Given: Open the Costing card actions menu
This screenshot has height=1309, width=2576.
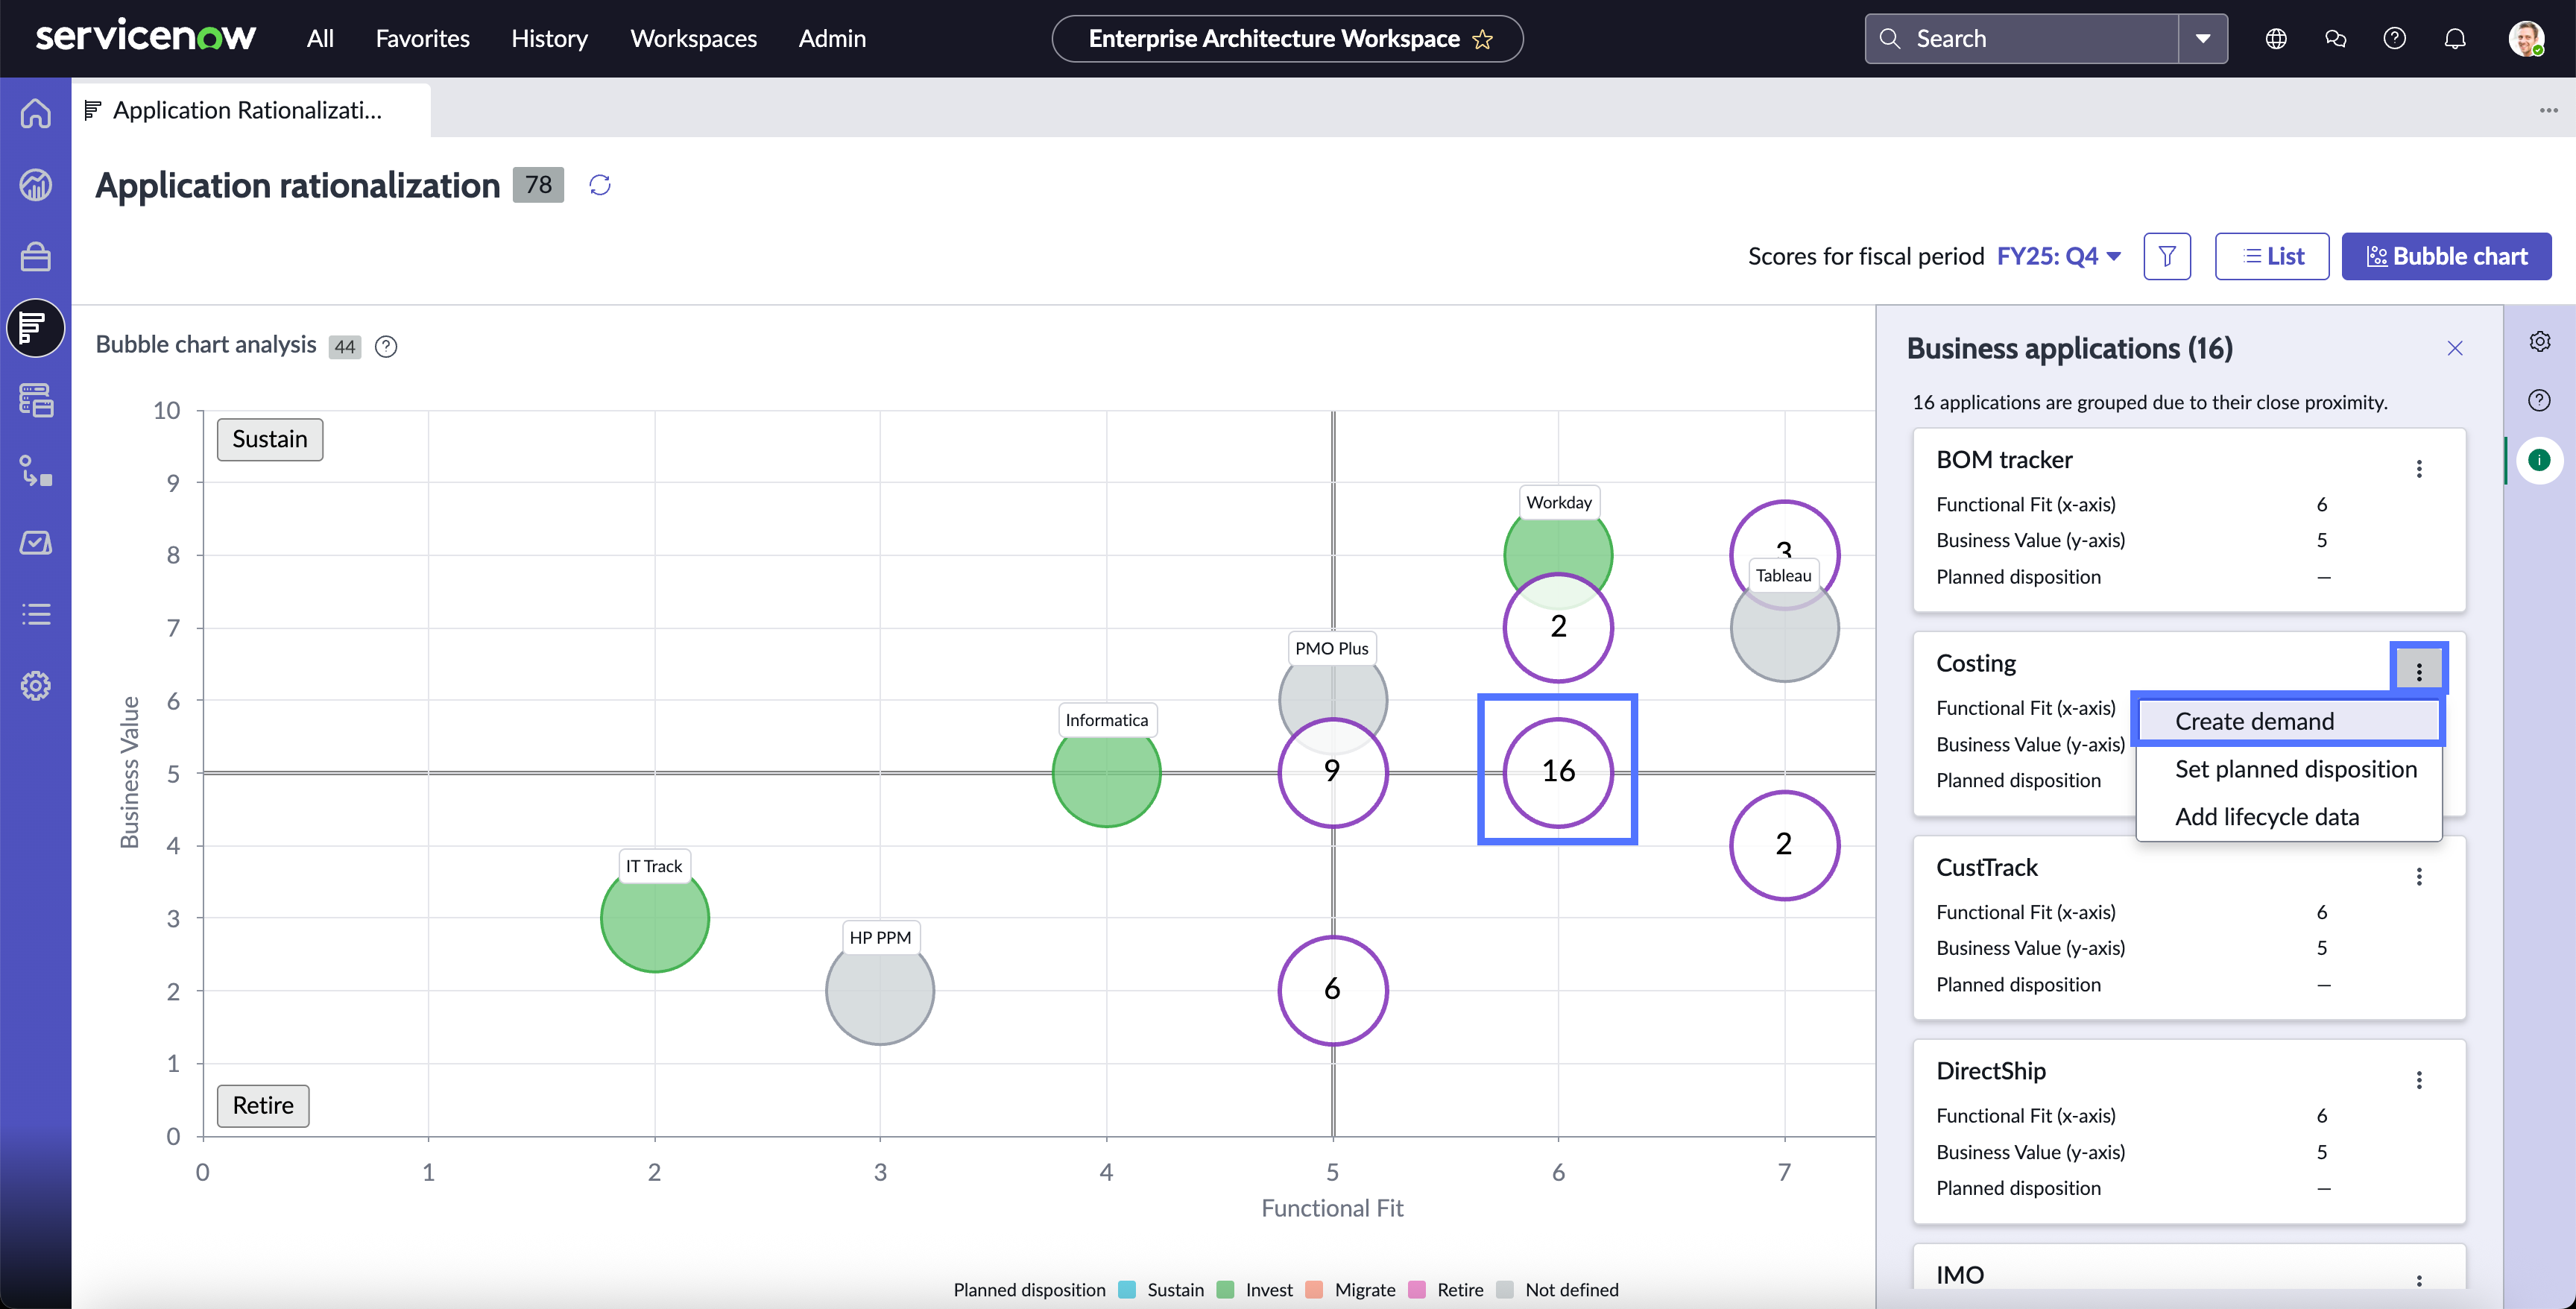Looking at the screenshot, I should coord(2419,671).
